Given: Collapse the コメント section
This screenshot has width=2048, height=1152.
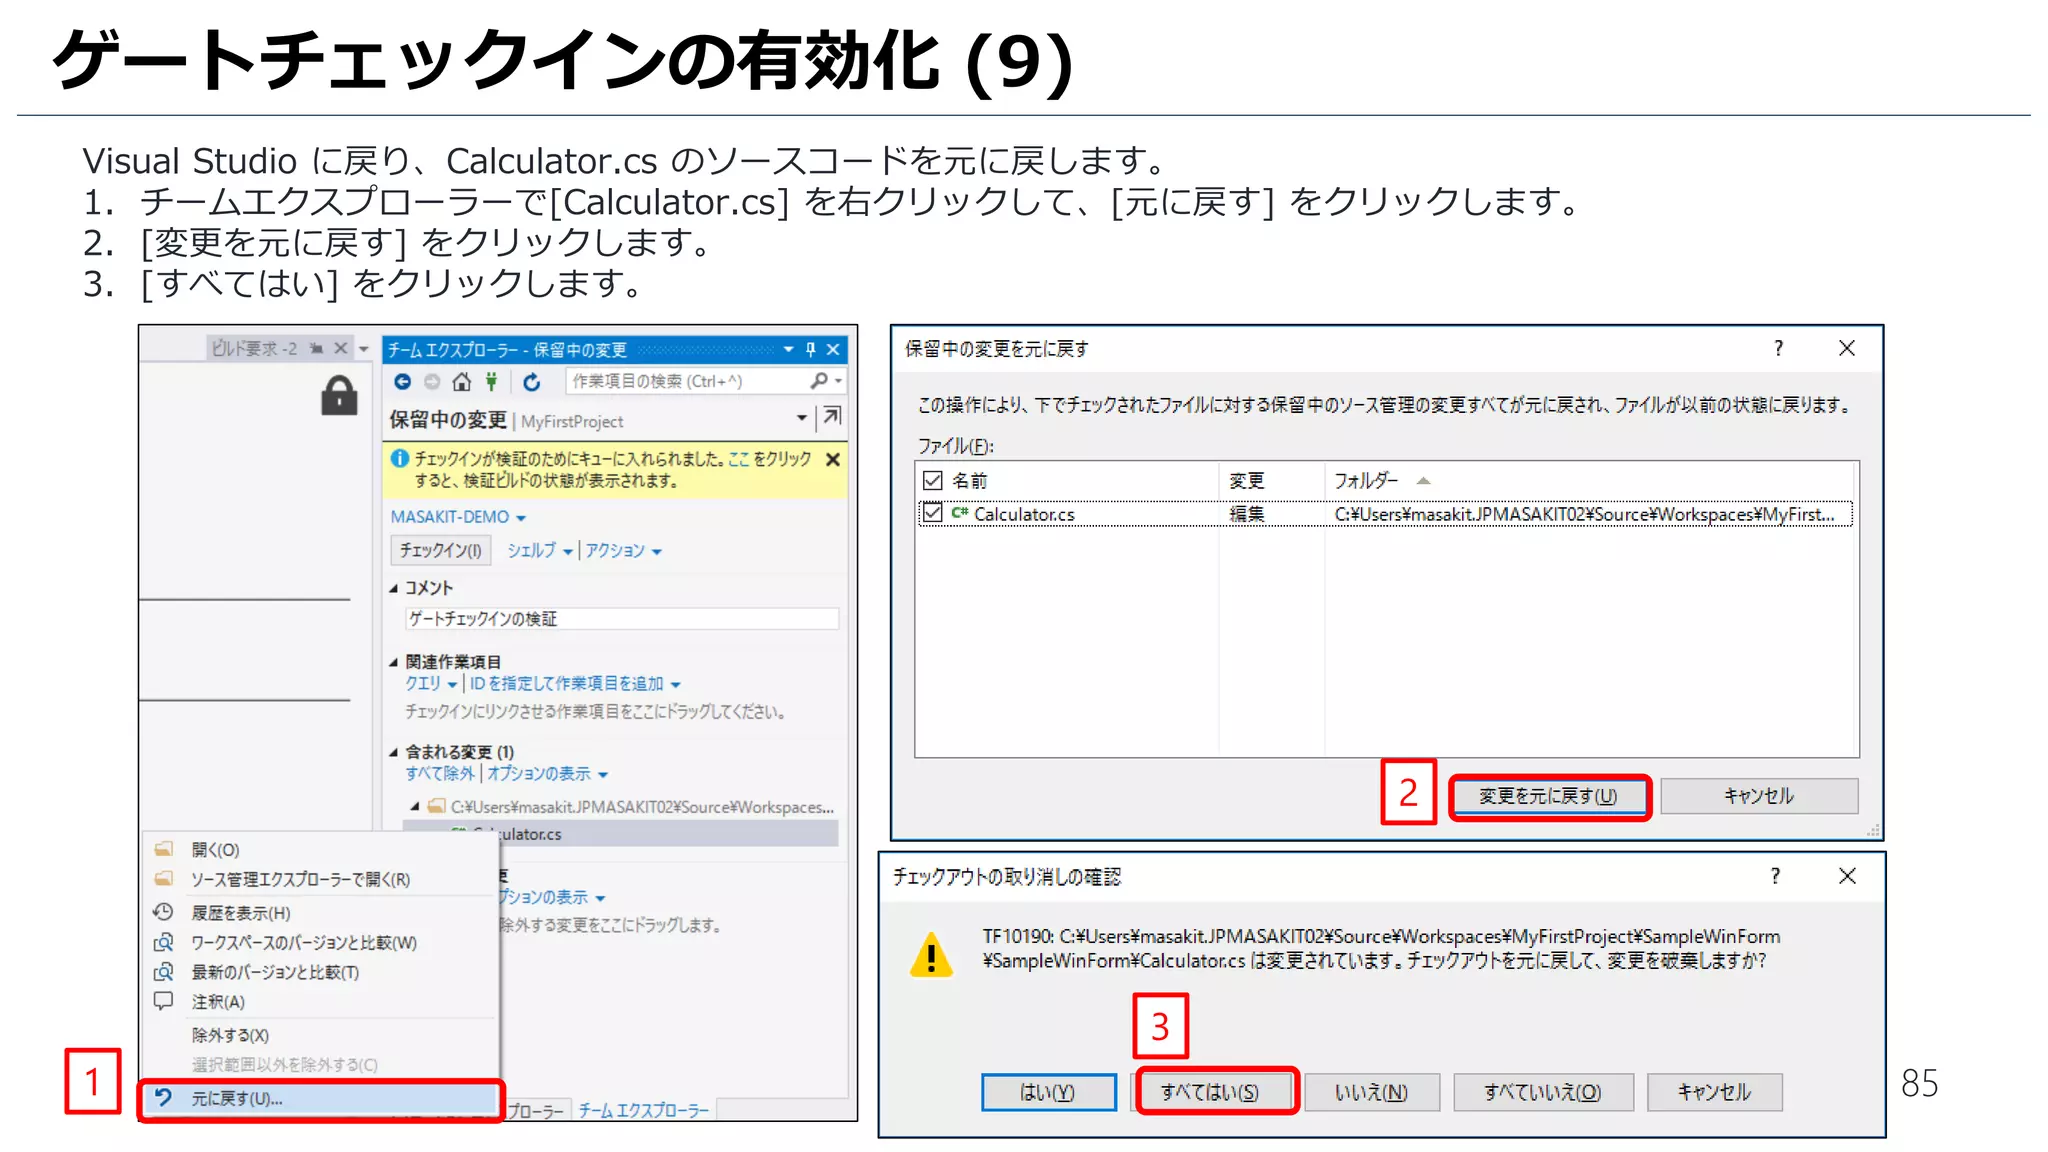Looking at the screenshot, I should 394,588.
